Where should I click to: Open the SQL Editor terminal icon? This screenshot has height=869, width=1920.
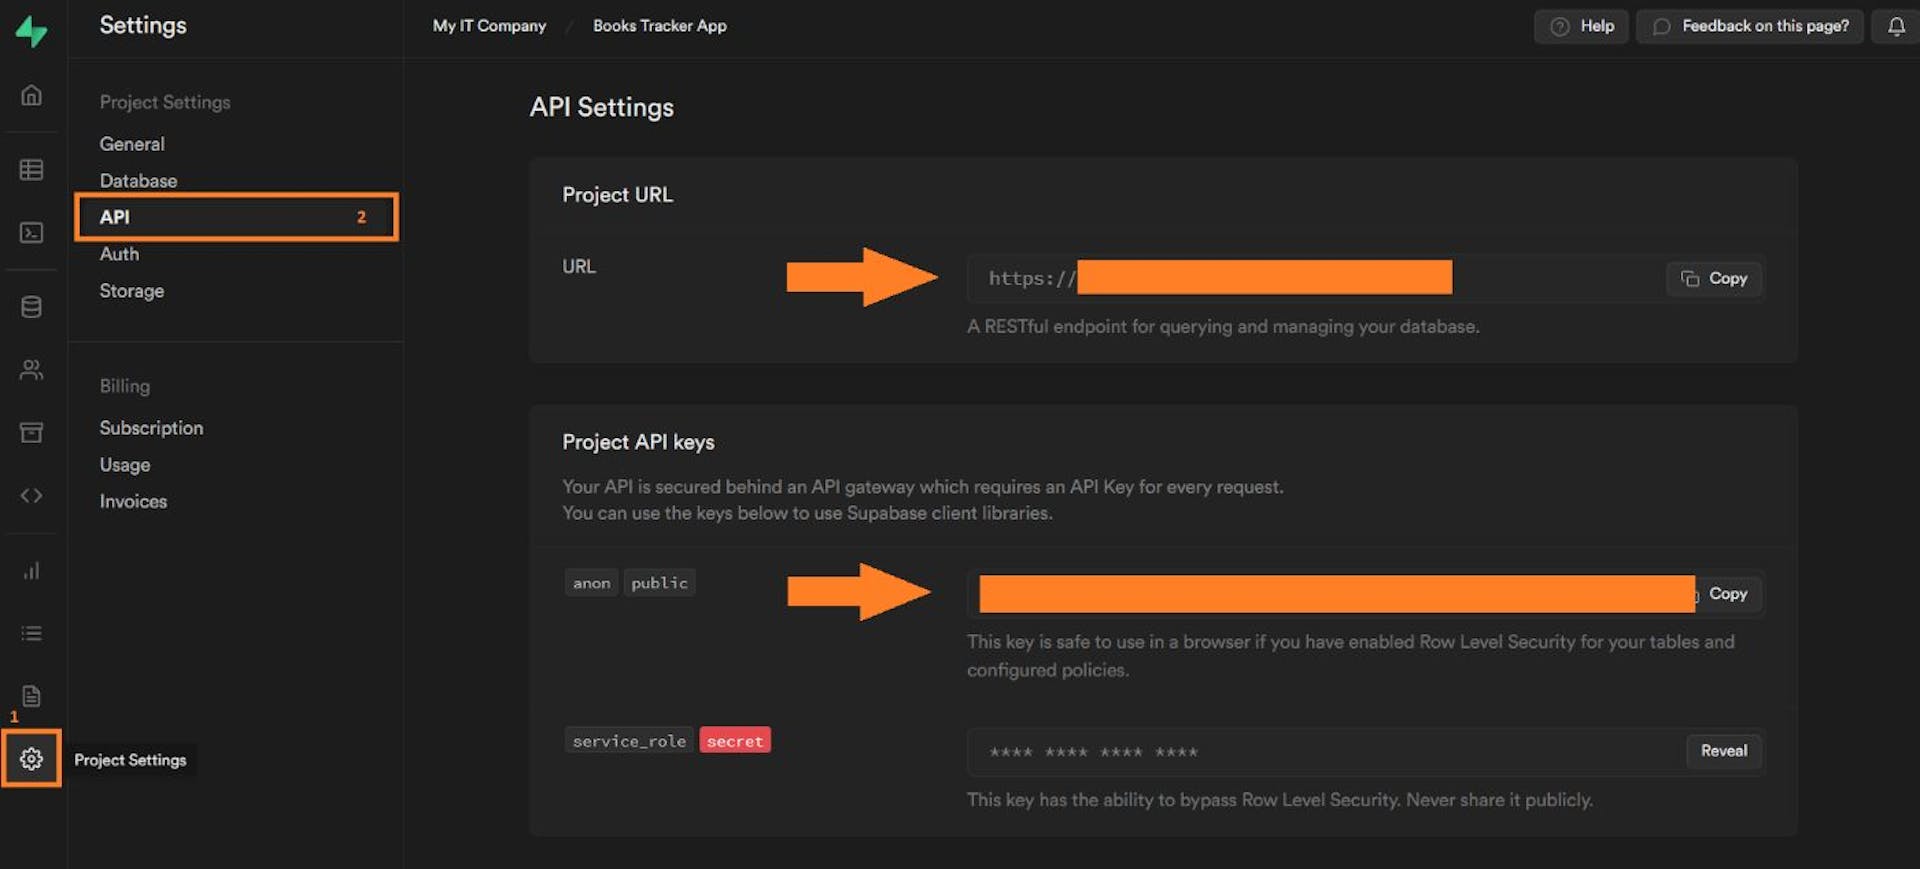[32, 233]
